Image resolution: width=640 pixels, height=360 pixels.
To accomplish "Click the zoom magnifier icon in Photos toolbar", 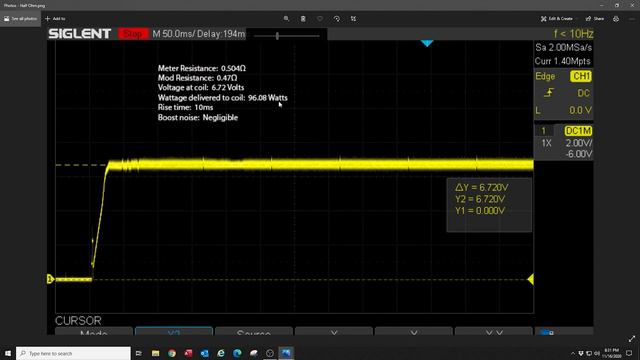I will (x=286, y=19).
